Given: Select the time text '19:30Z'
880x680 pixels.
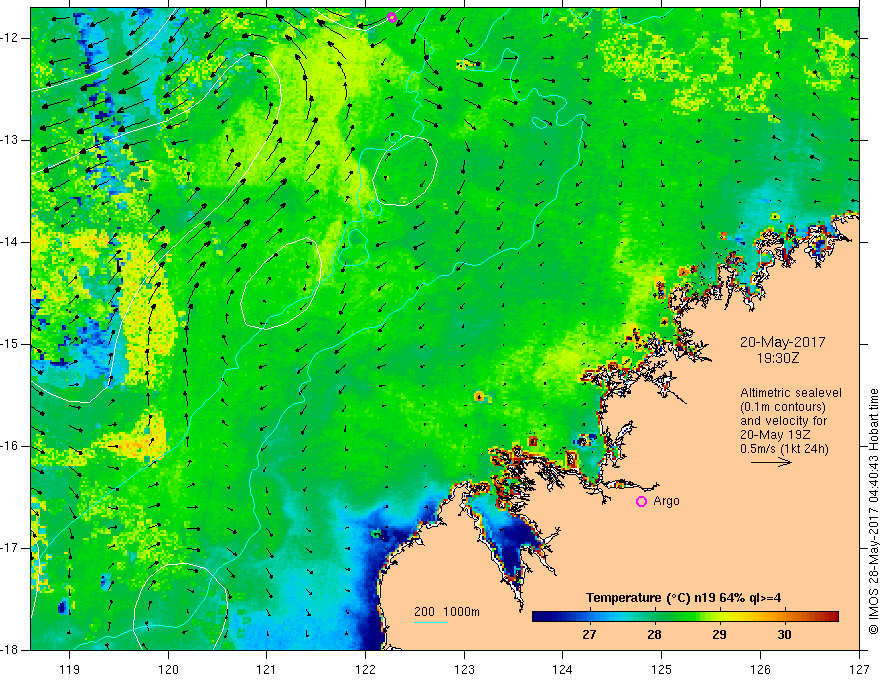Looking at the screenshot, I should click(x=778, y=357).
